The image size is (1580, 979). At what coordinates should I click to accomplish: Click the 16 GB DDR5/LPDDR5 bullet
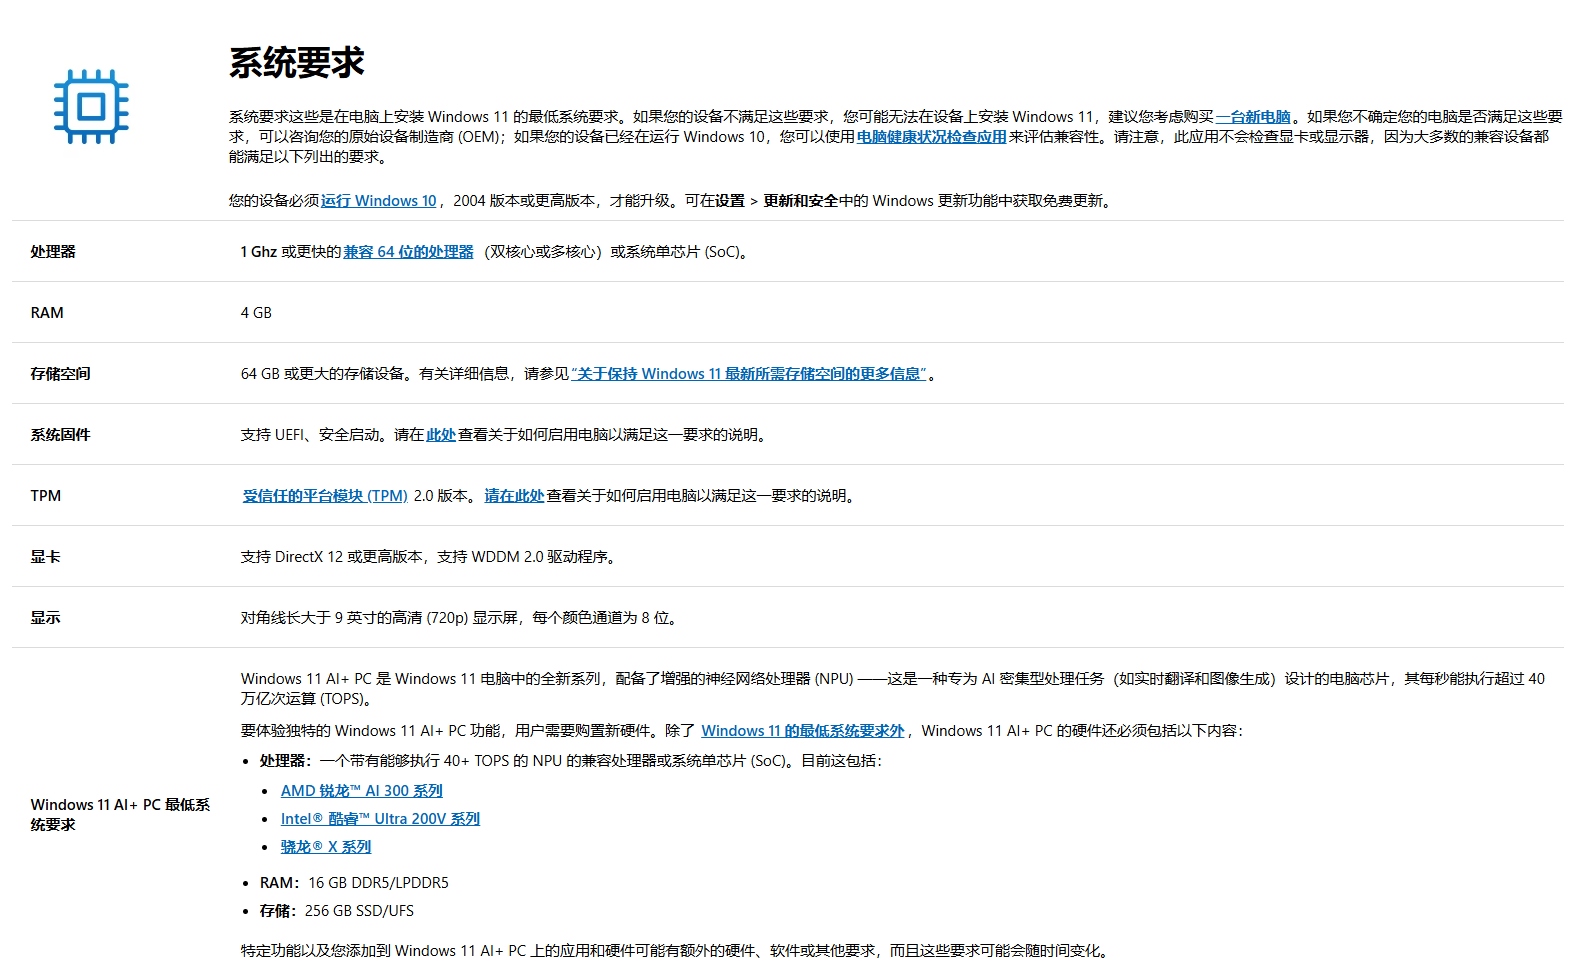coord(354,883)
